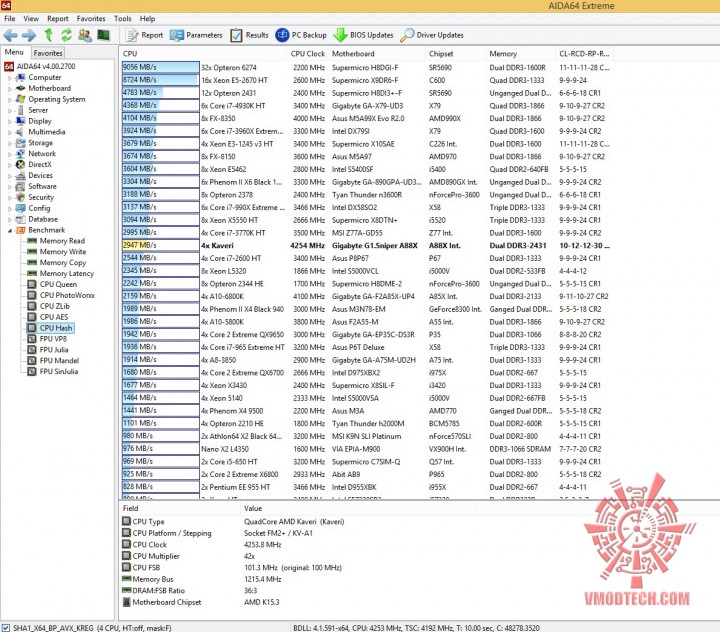
Task: Collapse the Benchmark tree node
Action: click(10, 231)
